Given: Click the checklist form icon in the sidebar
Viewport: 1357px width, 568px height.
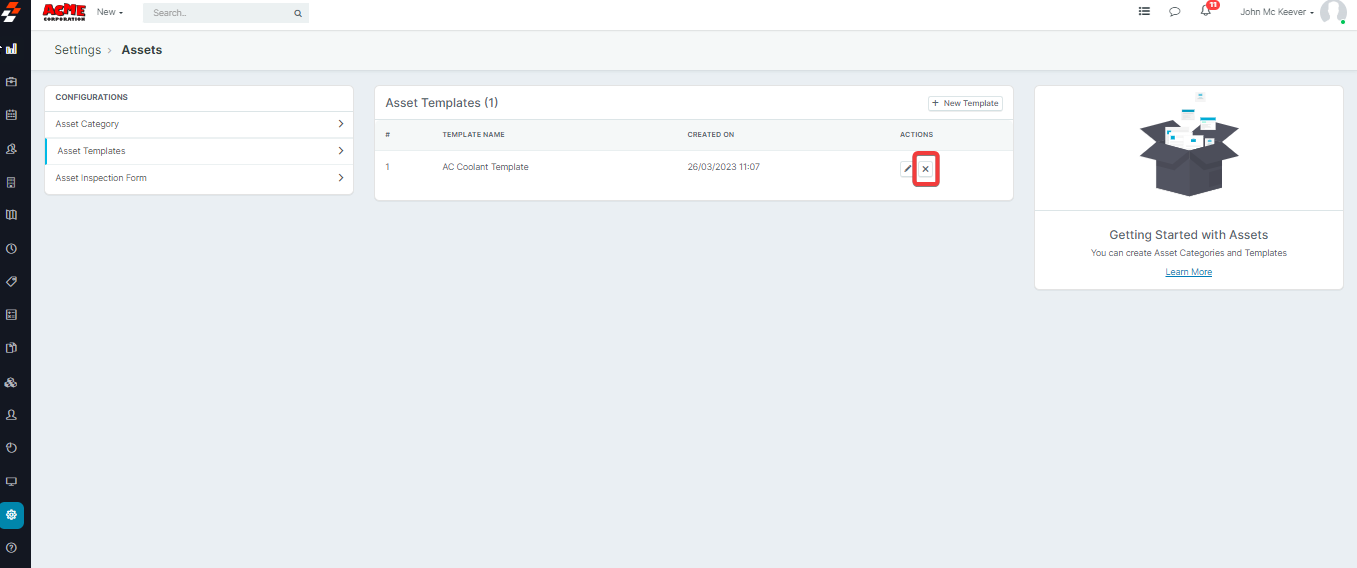Looking at the screenshot, I should [11, 314].
